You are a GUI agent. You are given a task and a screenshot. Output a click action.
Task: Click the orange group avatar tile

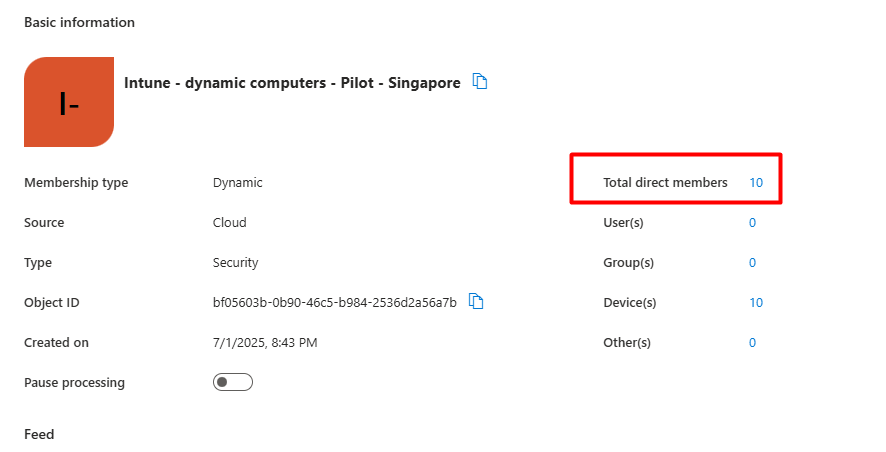(69, 102)
